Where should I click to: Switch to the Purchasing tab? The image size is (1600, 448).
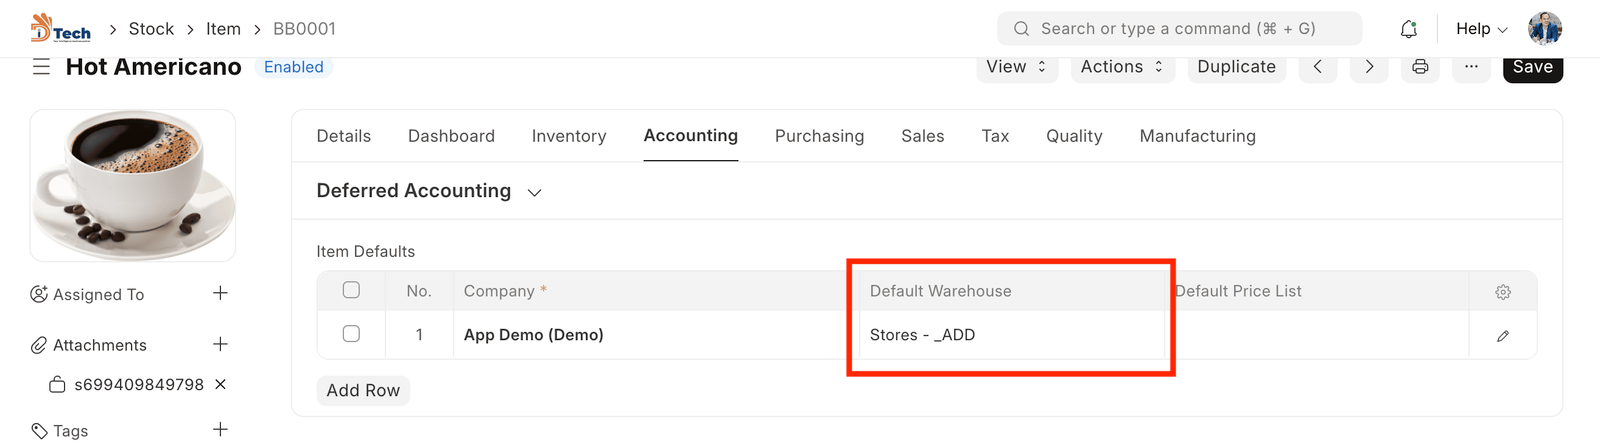pyautogui.click(x=819, y=136)
